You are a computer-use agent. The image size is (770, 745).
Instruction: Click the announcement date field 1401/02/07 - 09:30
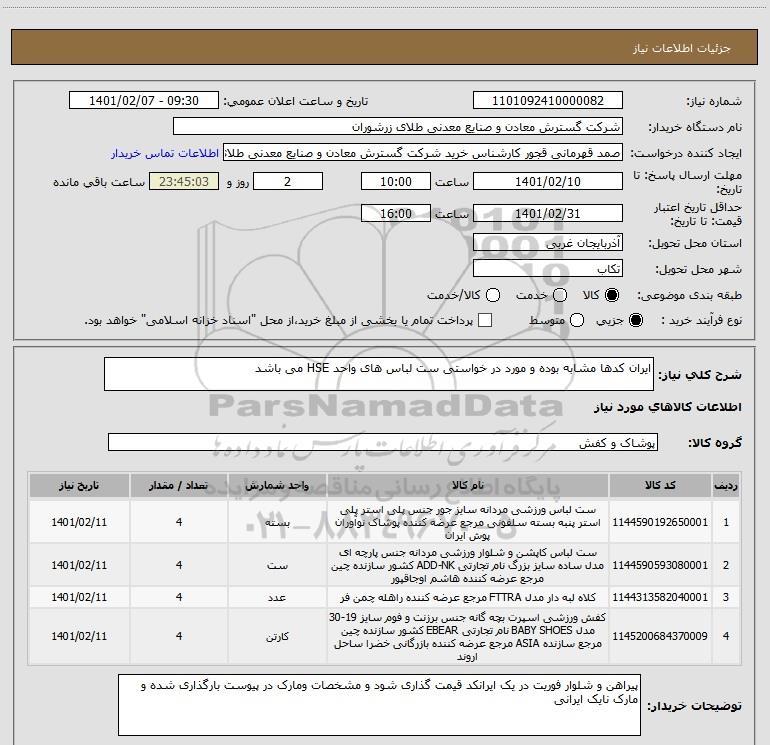(x=144, y=101)
